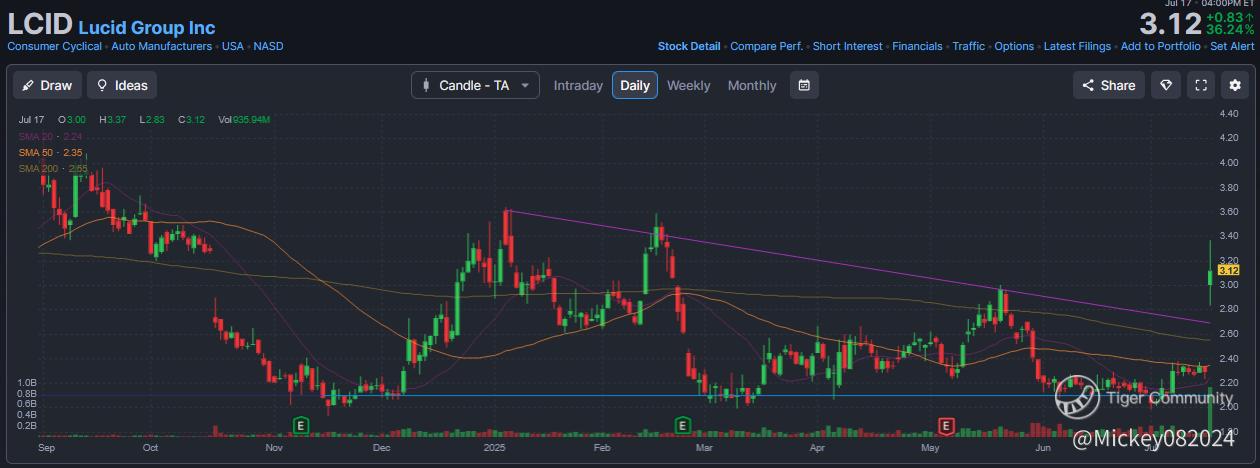Click the Set Alert link
Screen dimensions: 1260x468
click(x=1232, y=46)
